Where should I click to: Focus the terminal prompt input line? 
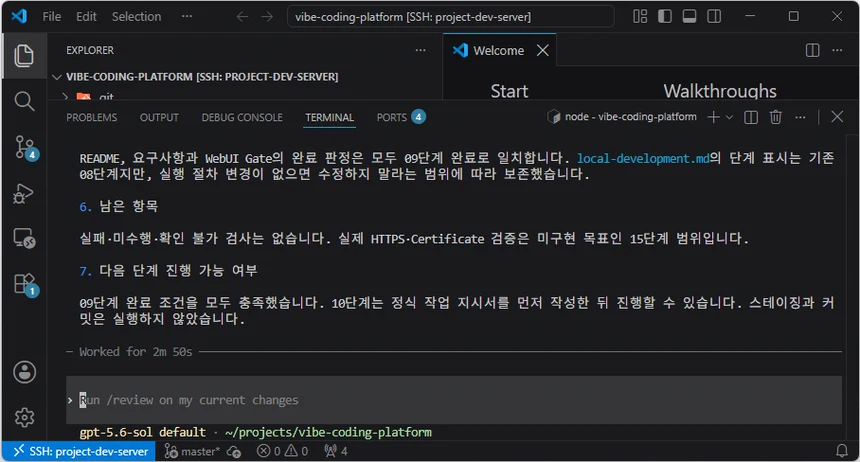454,400
